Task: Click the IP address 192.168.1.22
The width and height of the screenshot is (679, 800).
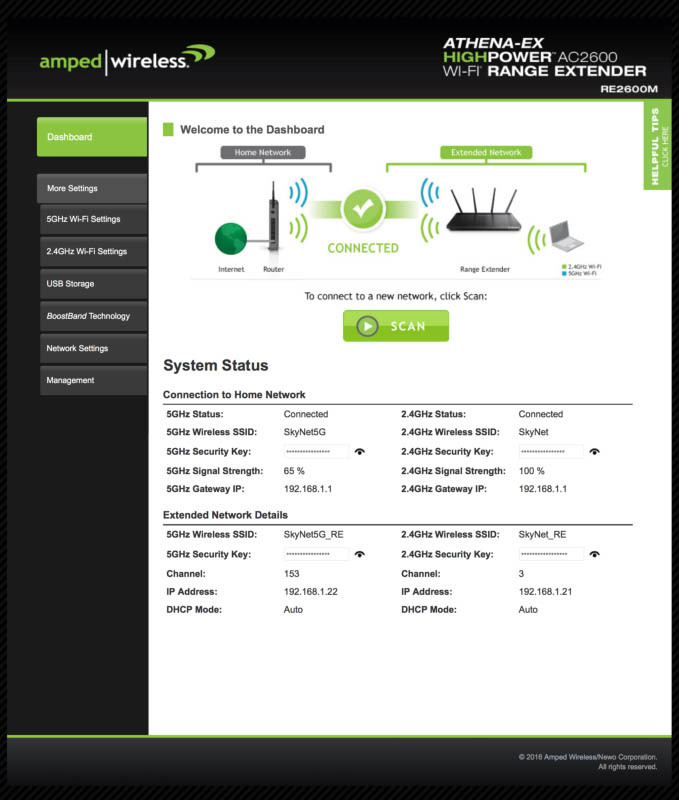Action: [x=311, y=592]
